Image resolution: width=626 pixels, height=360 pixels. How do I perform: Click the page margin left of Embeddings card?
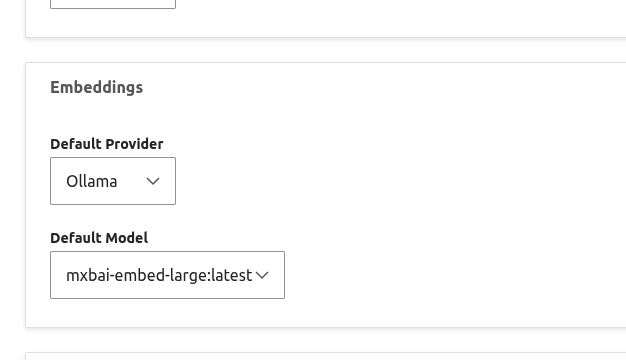(x=12, y=195)
